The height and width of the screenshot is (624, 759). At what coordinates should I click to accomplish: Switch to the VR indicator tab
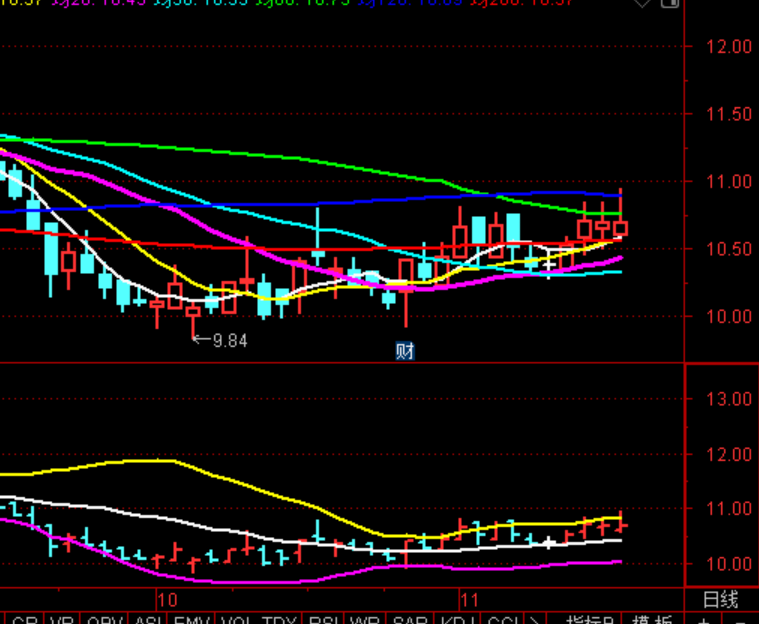pos(62,619)
